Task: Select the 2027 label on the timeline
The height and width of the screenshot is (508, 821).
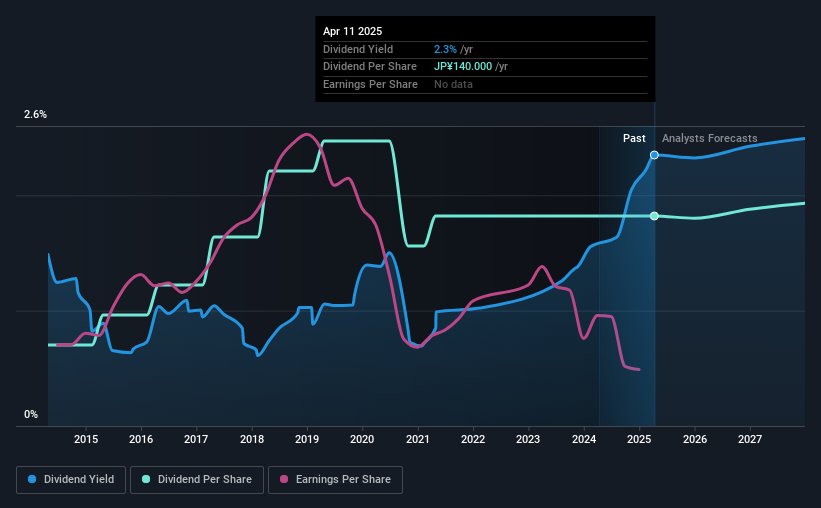Action: [750, 439]
